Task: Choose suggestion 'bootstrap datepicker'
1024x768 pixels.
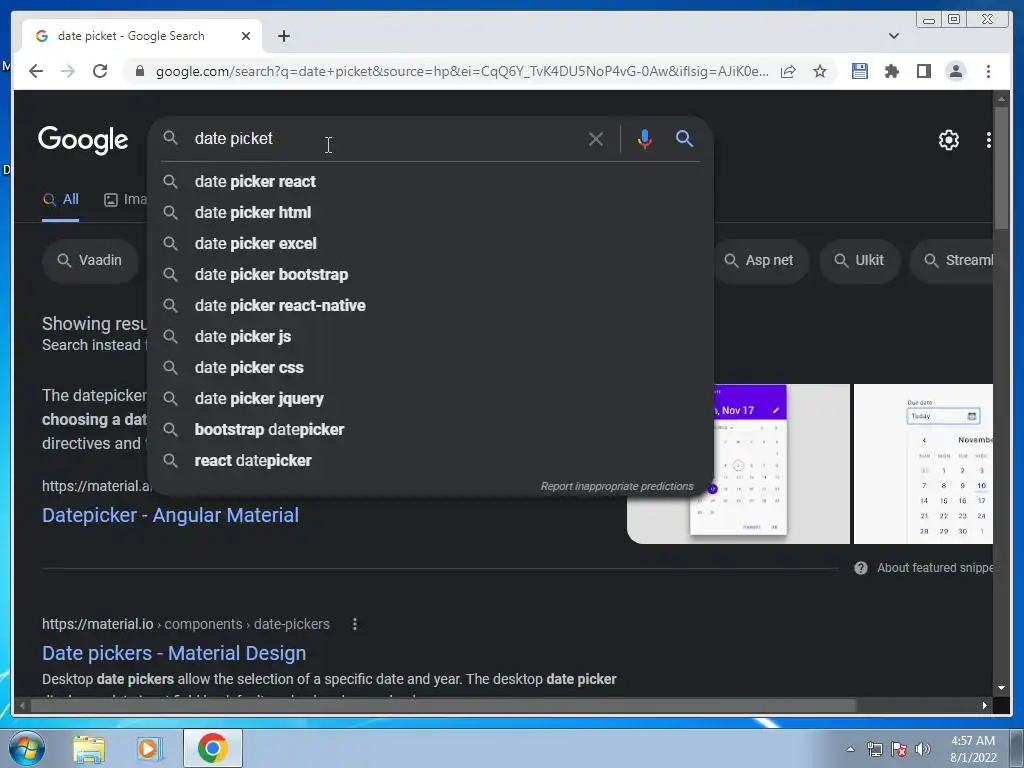Action: click(431, 430)
